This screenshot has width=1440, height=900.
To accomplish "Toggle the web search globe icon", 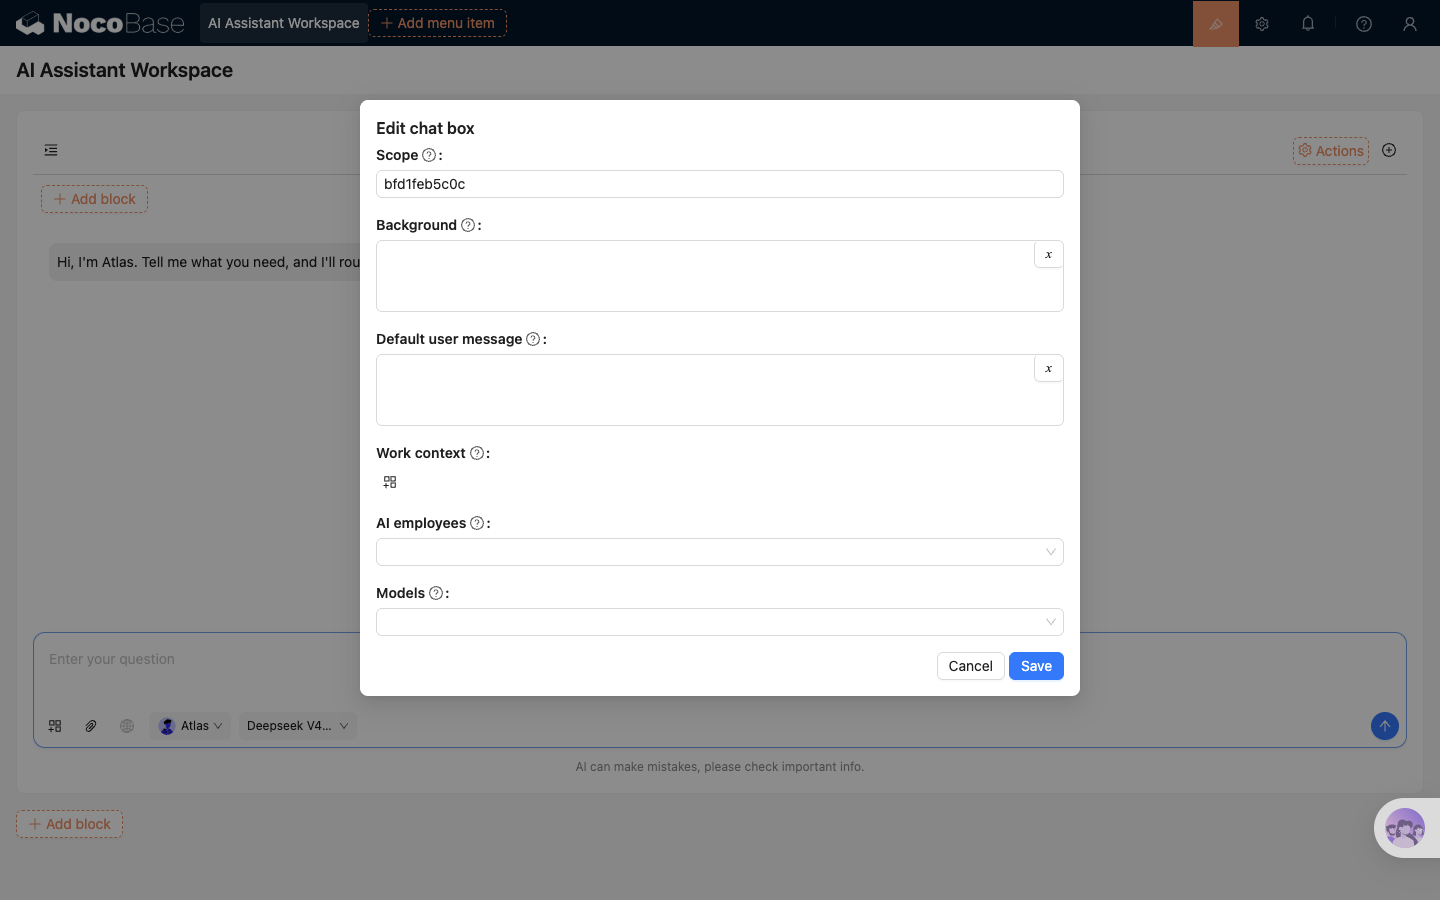I will [127, 726].
